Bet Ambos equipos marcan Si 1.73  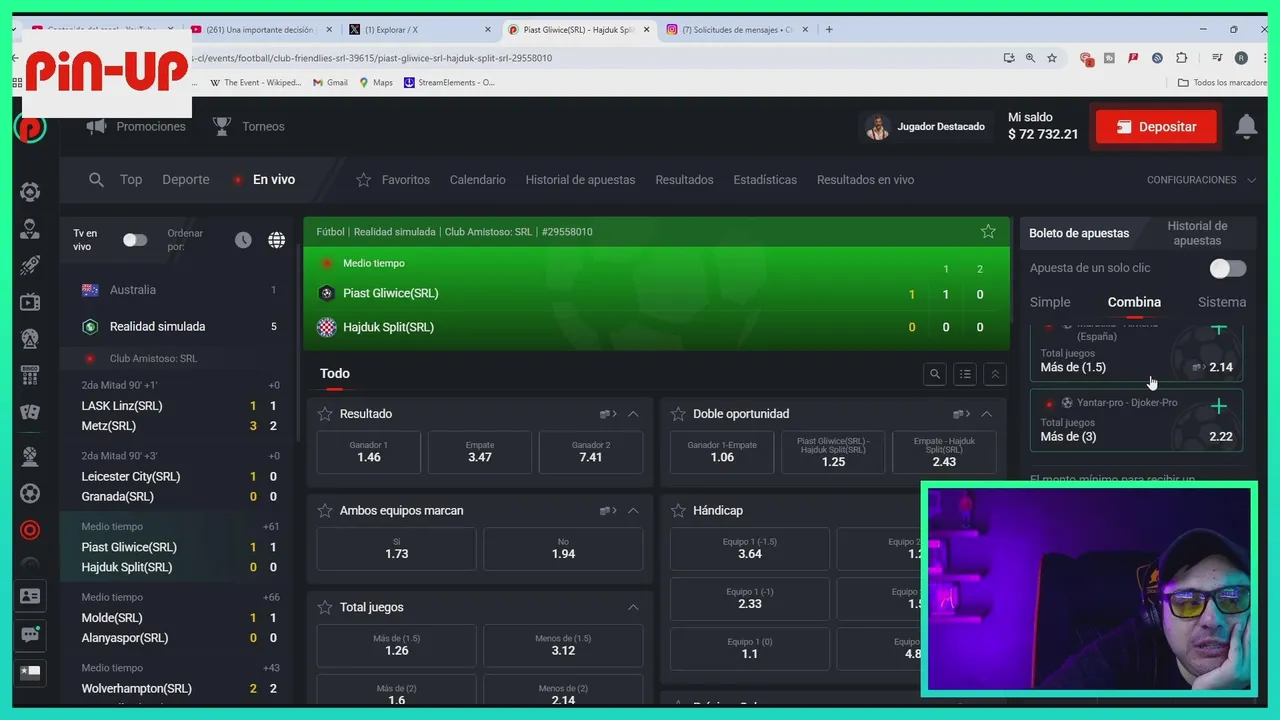396,549
